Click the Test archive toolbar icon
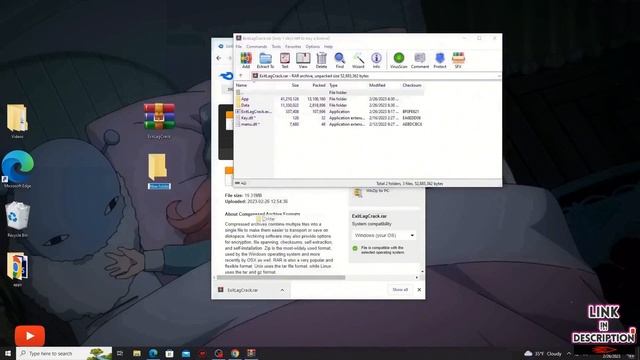 tap(285, 60)
